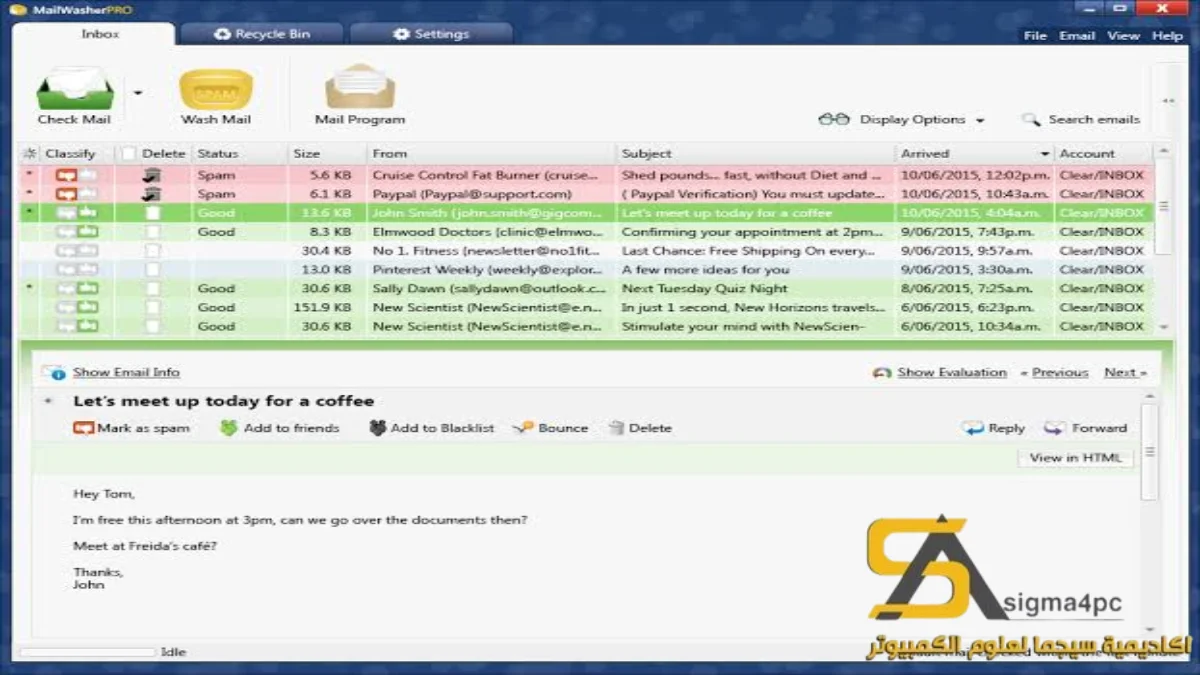Click Delete in the preview toolbar
Viewport: 1200px width, 675px height.
pos(640,428)
